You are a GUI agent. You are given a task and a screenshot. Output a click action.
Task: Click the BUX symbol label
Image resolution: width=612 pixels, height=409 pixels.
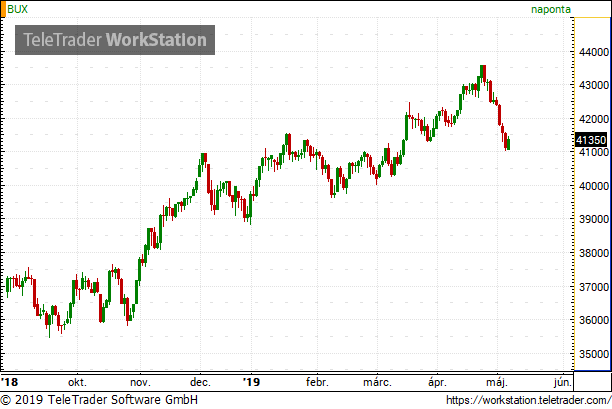18,9
